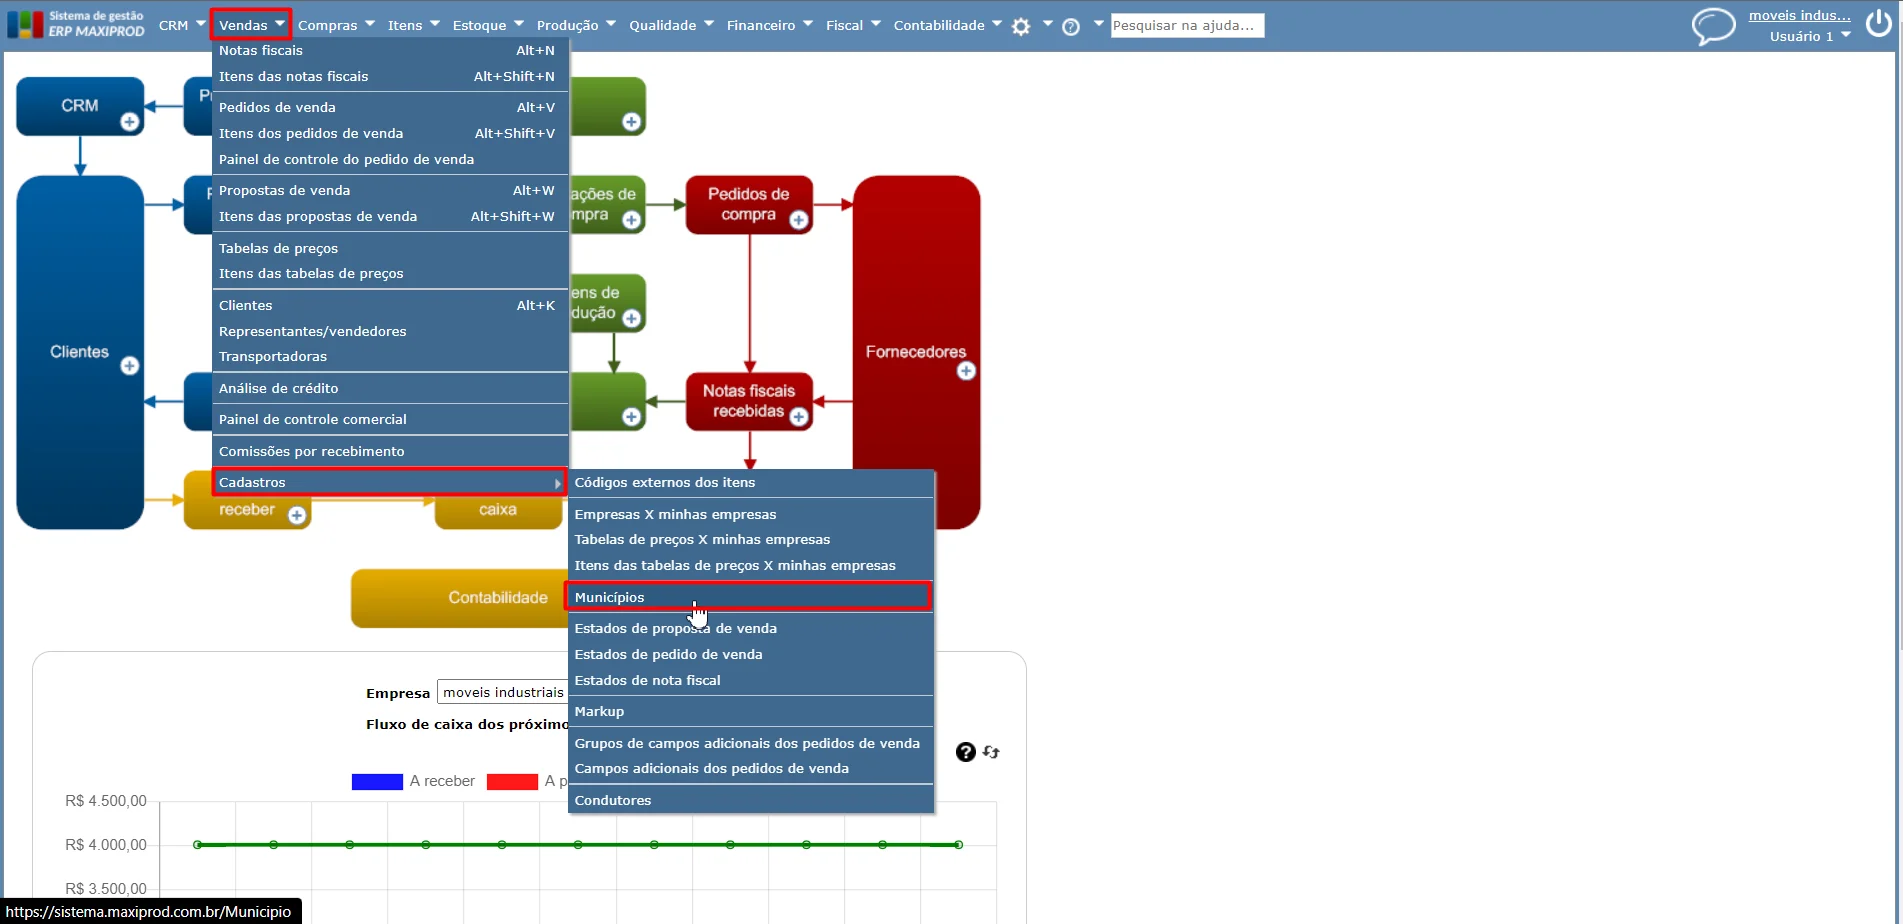Open Tabelas de preços

click(391, 248)
